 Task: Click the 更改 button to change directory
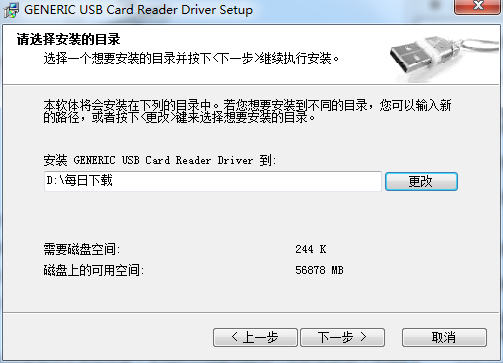(x=421, y=181)
